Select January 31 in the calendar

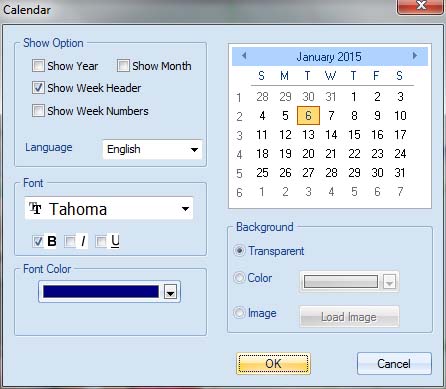pyautogui.click(x=400, y=173)
